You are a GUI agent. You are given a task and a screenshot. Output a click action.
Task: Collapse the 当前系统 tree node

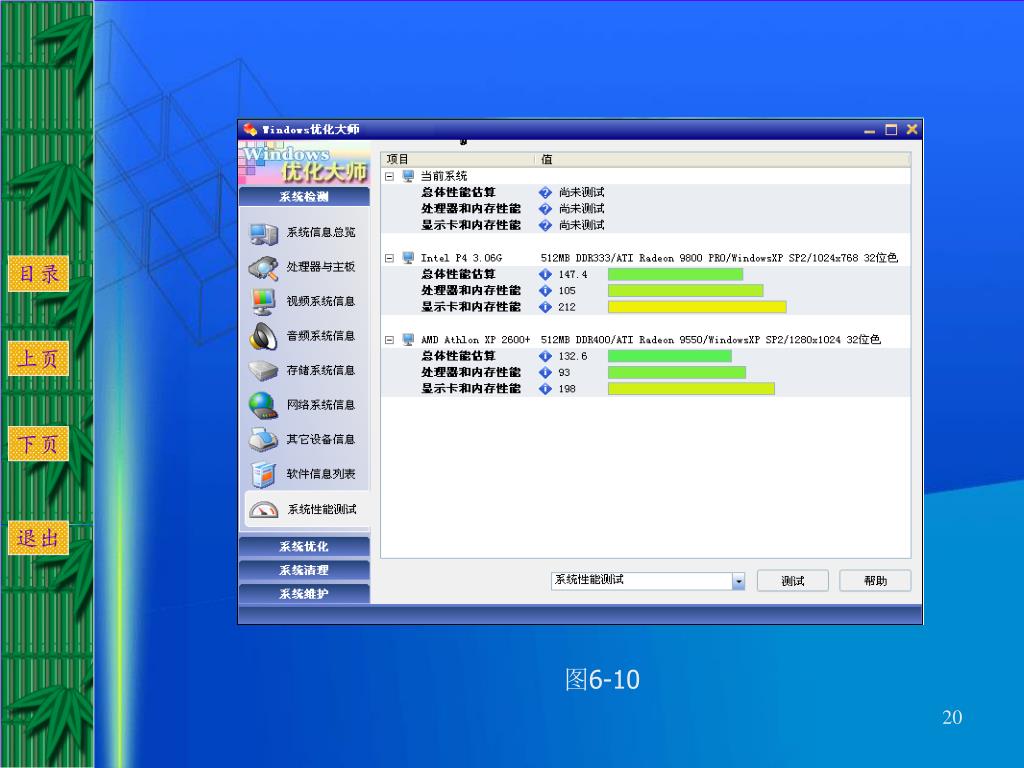click(389, 176)
